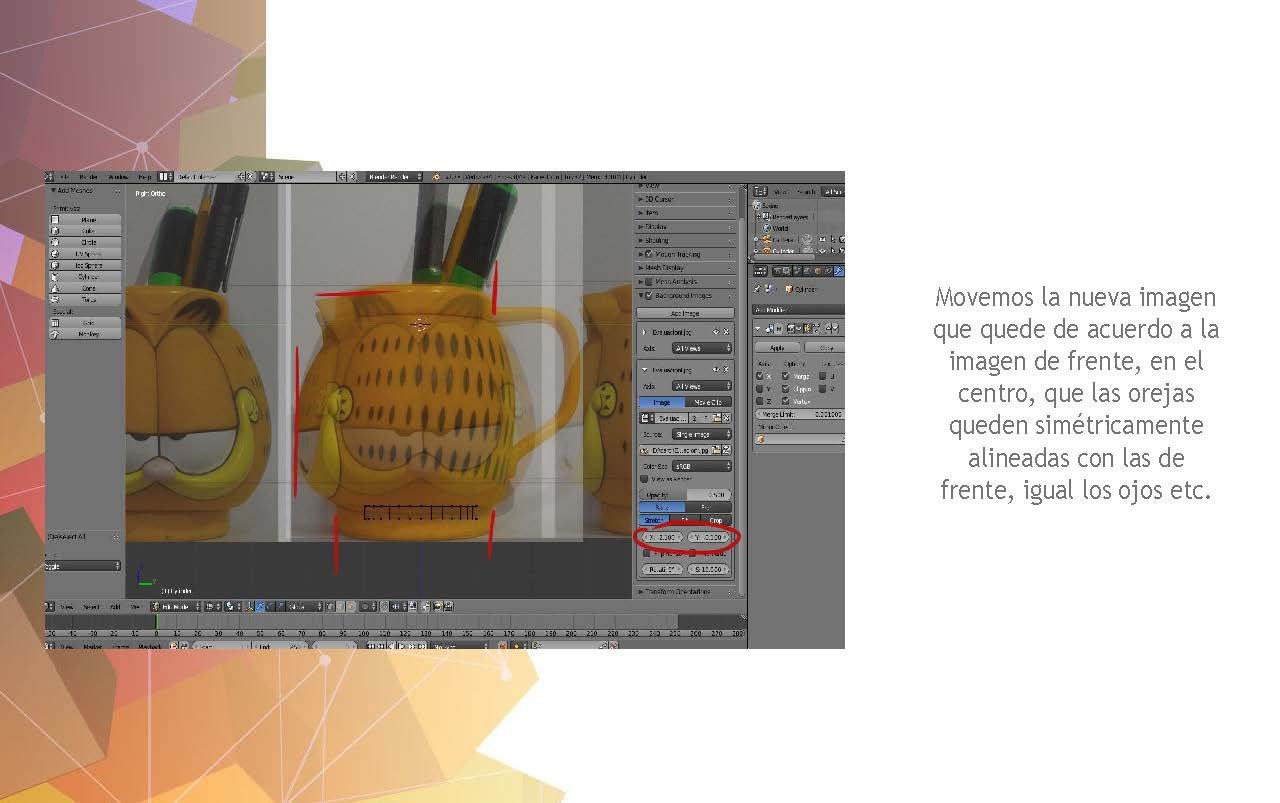Select Stretch image fit mode
Image resolution: width=1280 pixels, height=803 pixels.
[x=655, y=520]
